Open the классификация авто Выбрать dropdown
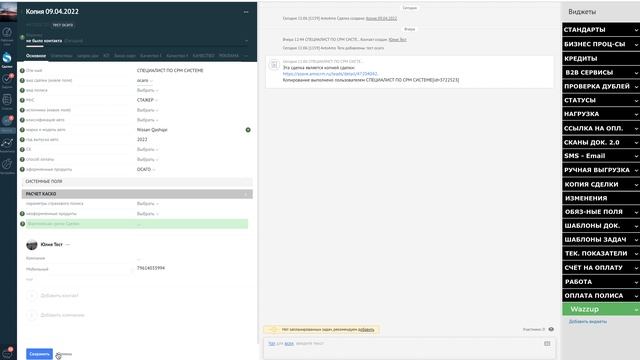Viewport: 640px width, 360px height. [x=147, y=120]
